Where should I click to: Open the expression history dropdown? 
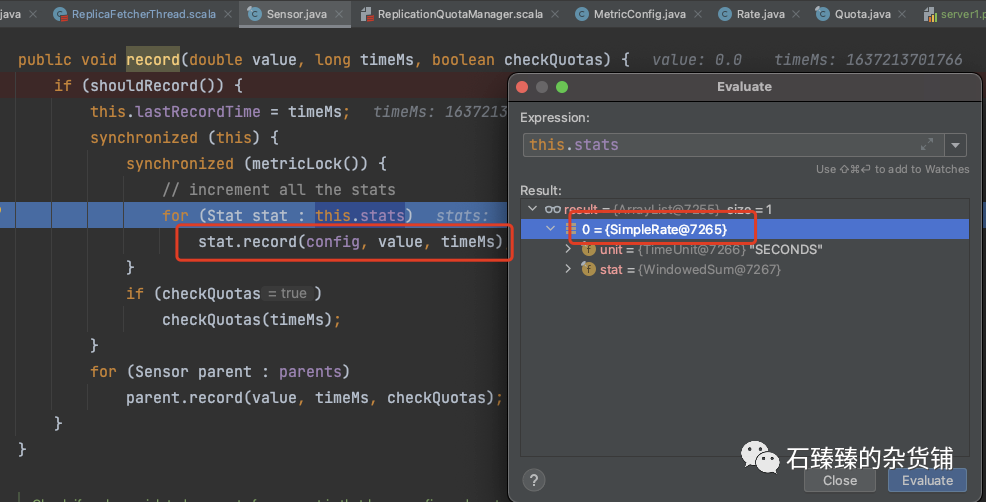tap(955, 145)
